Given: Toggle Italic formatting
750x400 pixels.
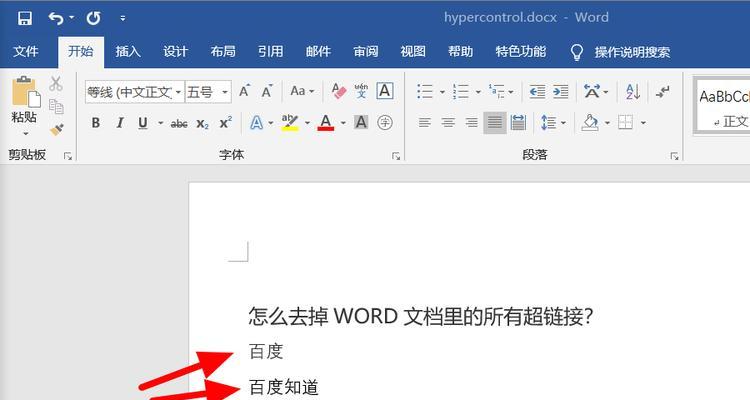Looking at the screenshot, I should click(120, 123).
